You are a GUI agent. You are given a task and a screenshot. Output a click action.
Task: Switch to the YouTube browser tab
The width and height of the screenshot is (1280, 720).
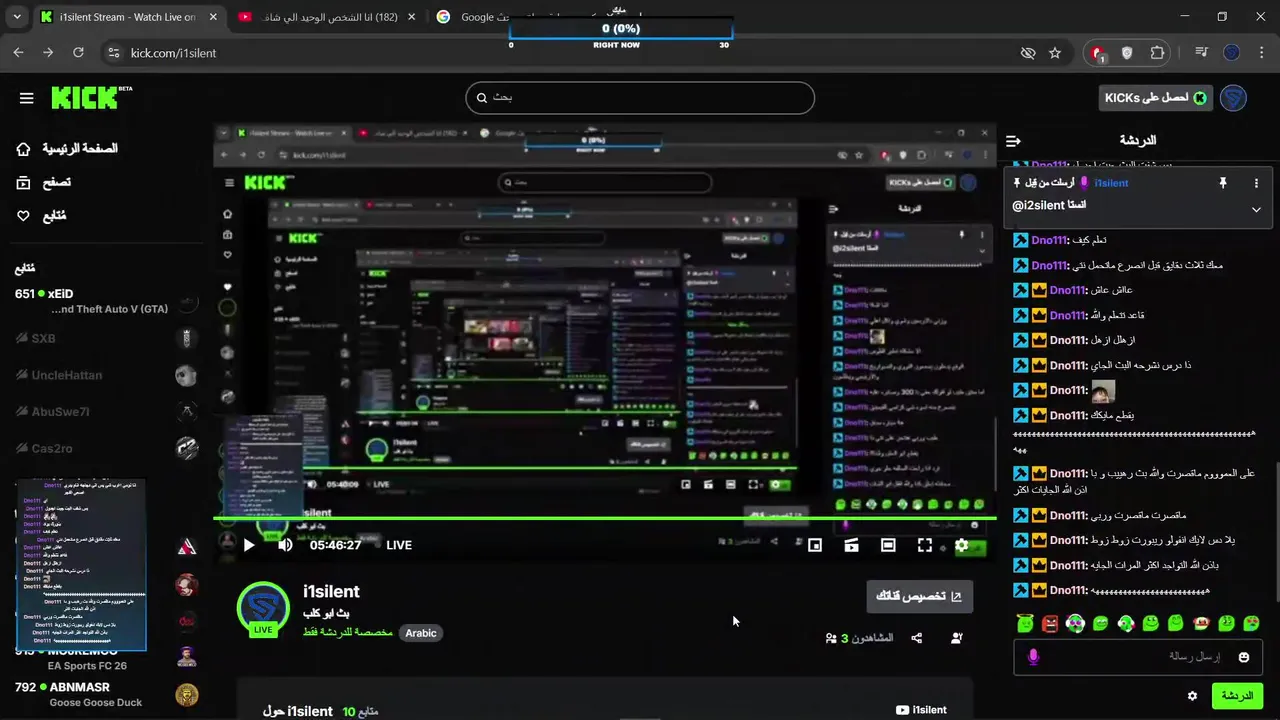point(328,17)
